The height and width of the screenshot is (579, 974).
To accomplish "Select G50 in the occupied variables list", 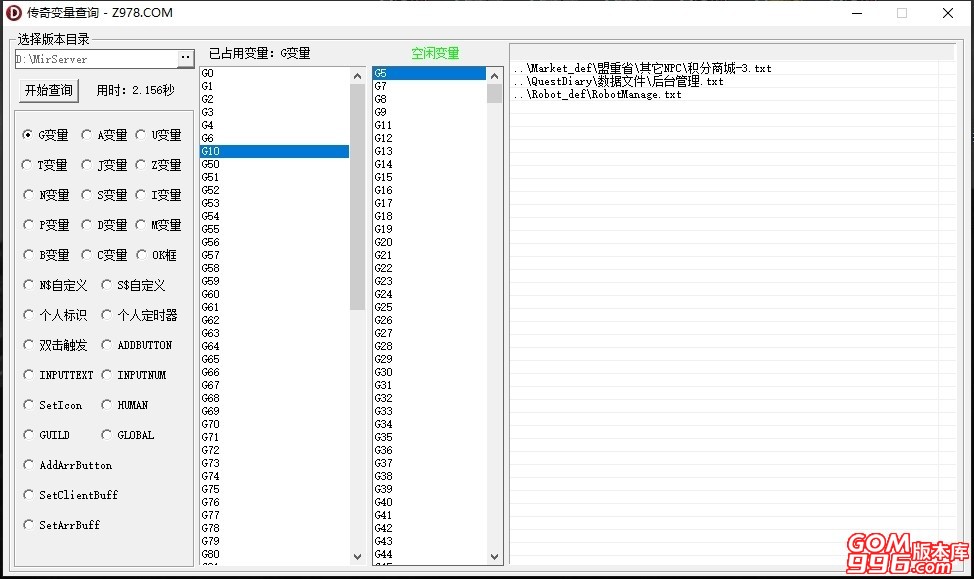I will pyautogui.click(x=275, y=164).
